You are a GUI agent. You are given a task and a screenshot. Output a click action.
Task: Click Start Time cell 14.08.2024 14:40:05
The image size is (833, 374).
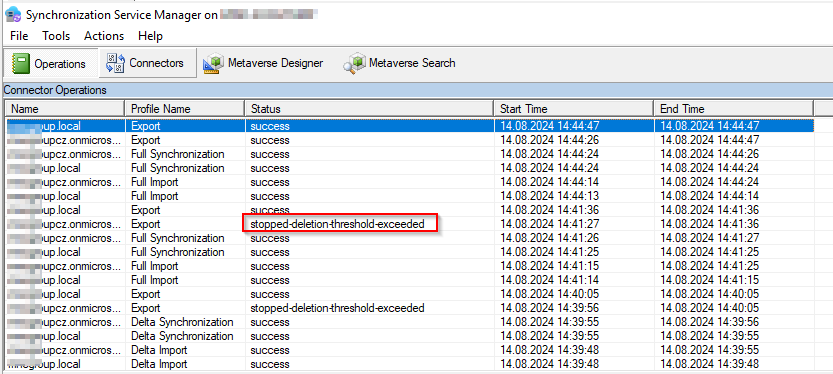coord(550,294)
